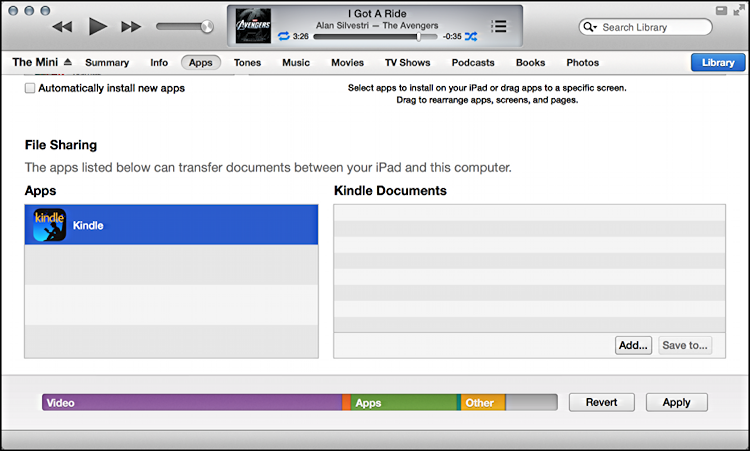This screenshot has width=750, height=451.
Task: Open the Up Next list icon
Action: 499,25
